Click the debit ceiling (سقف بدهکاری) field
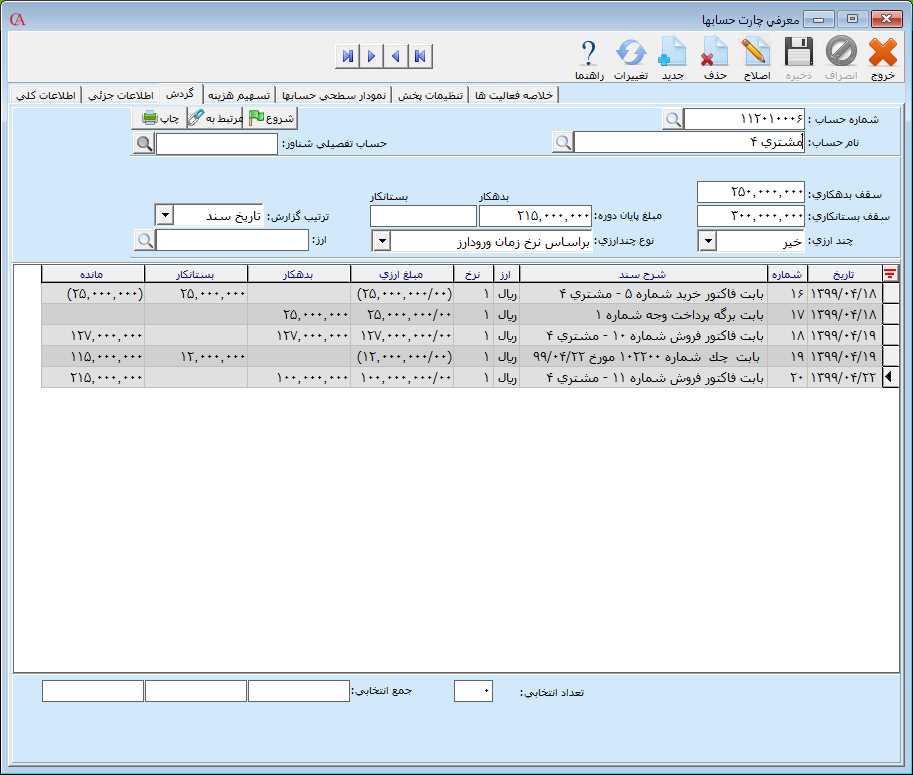The height and width of the screenshot is (775, 913). [750, 191]
